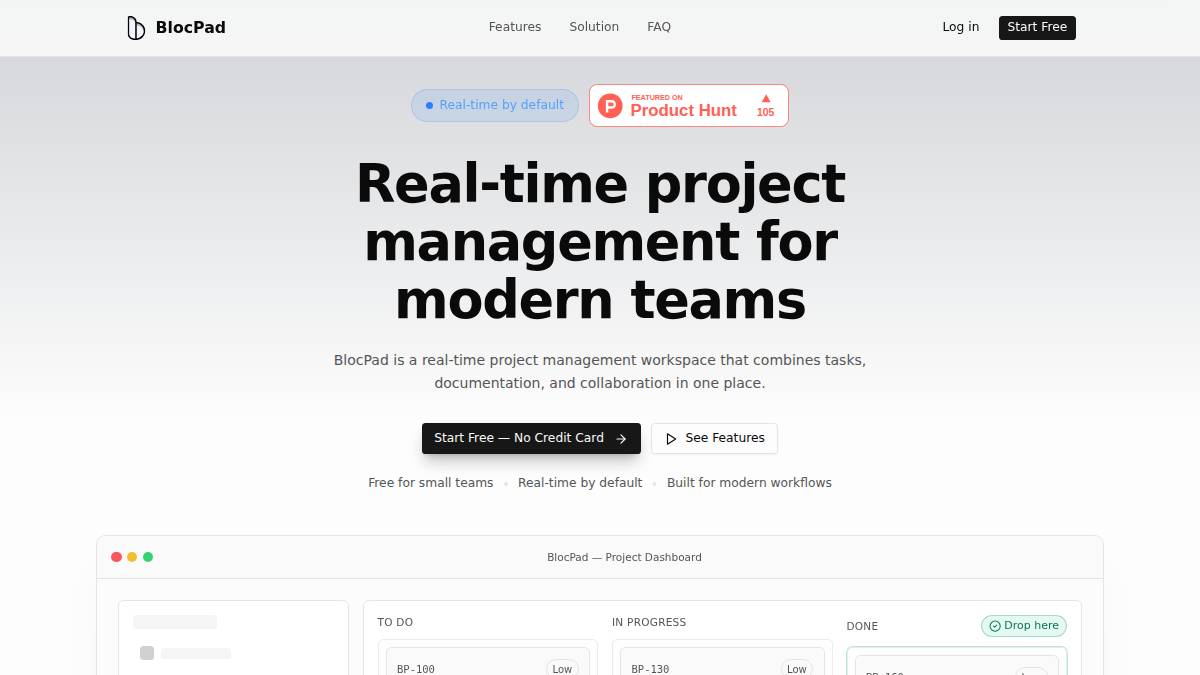Click the green window dot in dashboard mockup
This screenshot has width=1200, height=675.
point(148,557)
